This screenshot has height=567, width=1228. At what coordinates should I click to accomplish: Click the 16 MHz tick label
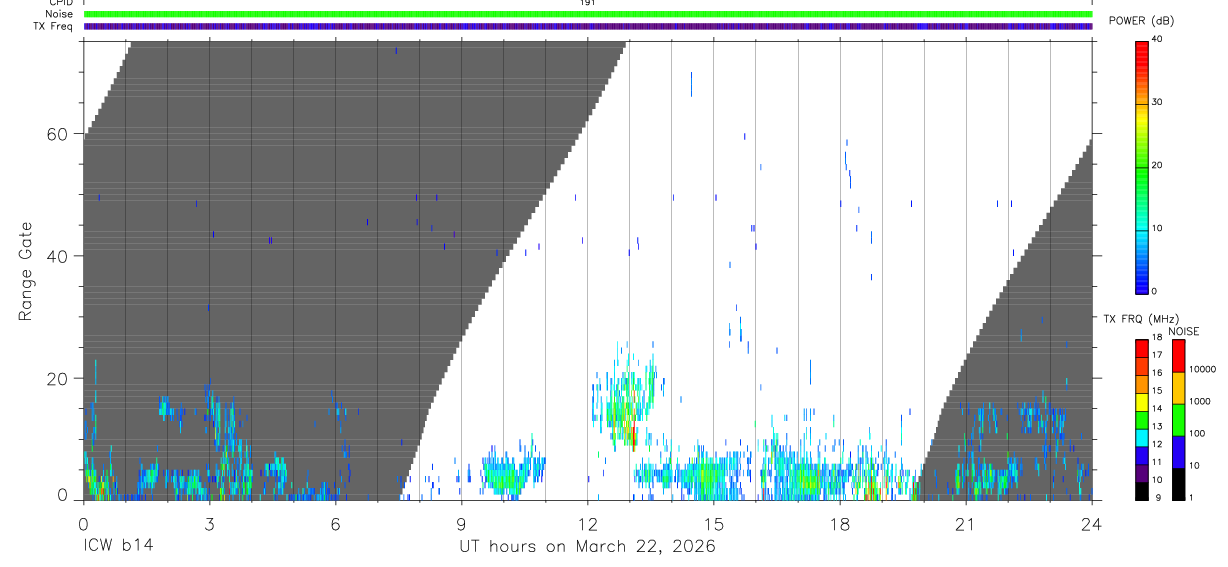coord(1156,373)
